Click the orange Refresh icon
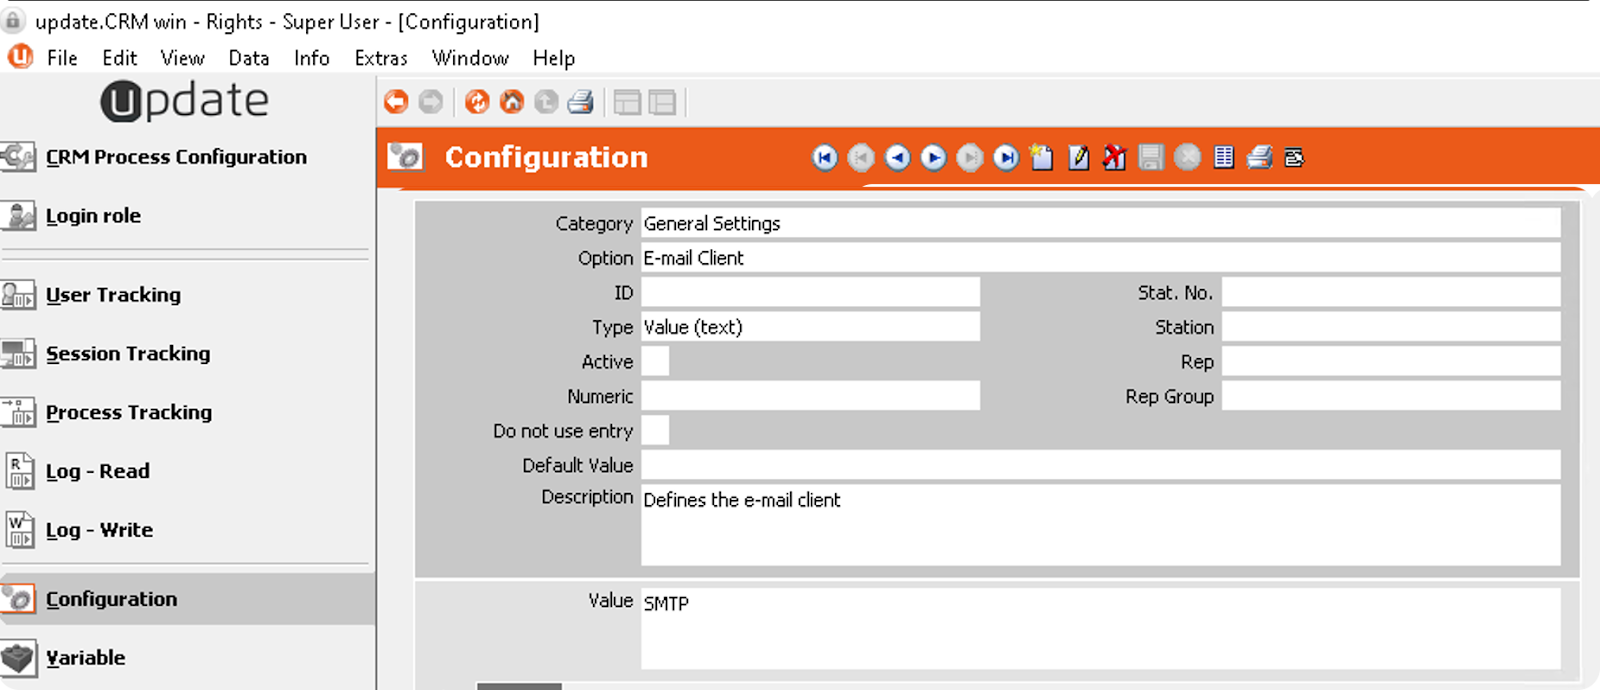 click(x=477, y=102)
